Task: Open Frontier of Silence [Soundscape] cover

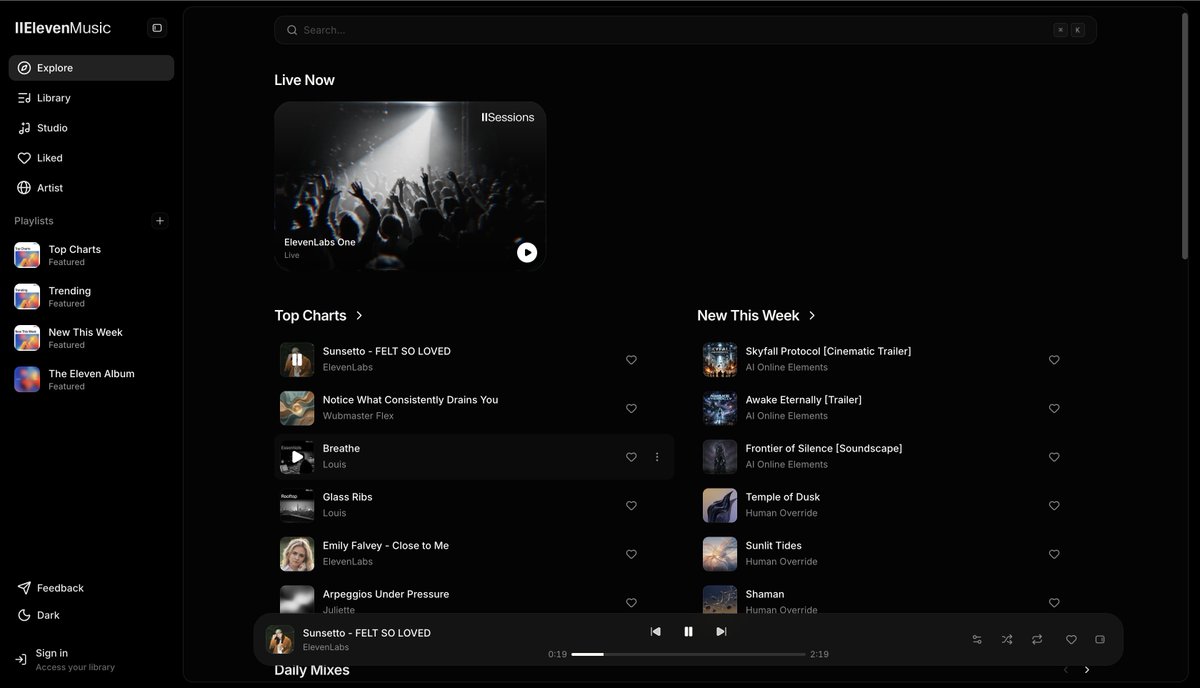Action: (720, 457)
